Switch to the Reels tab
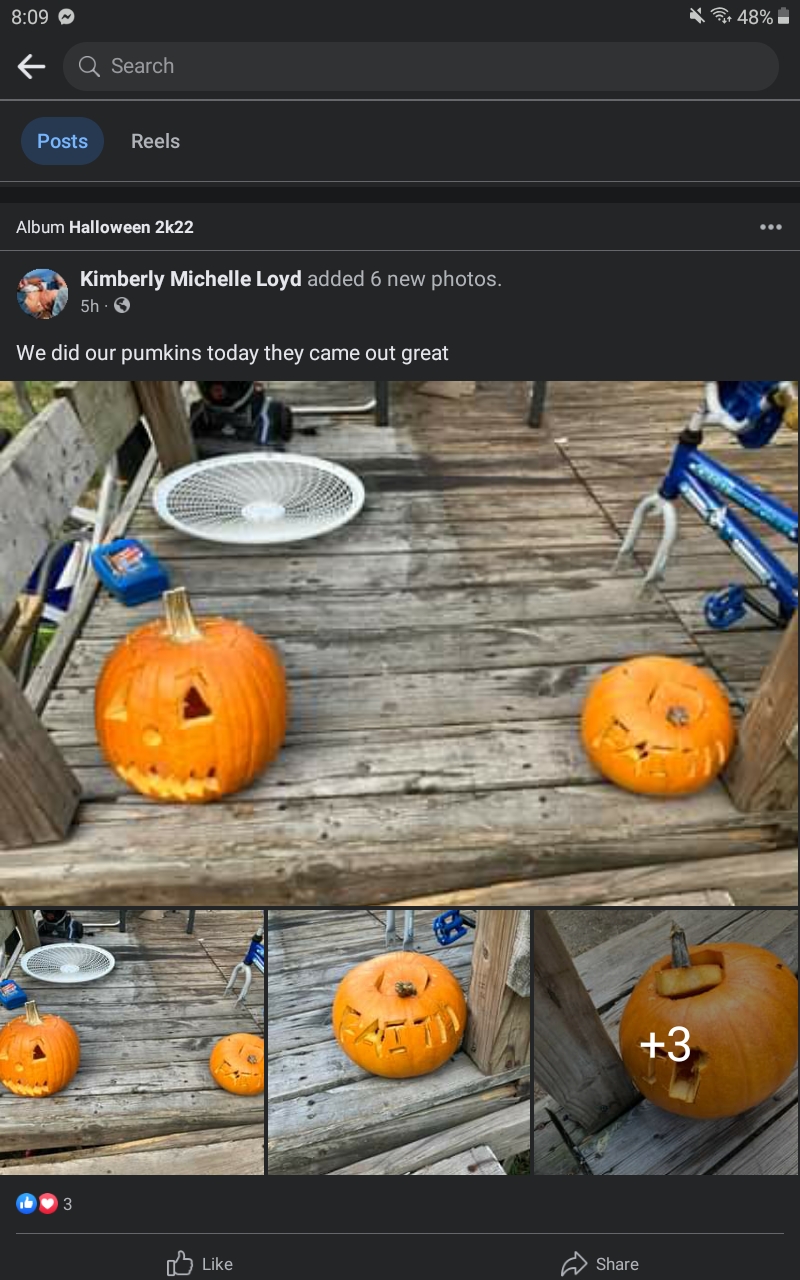 click(155, 141)
